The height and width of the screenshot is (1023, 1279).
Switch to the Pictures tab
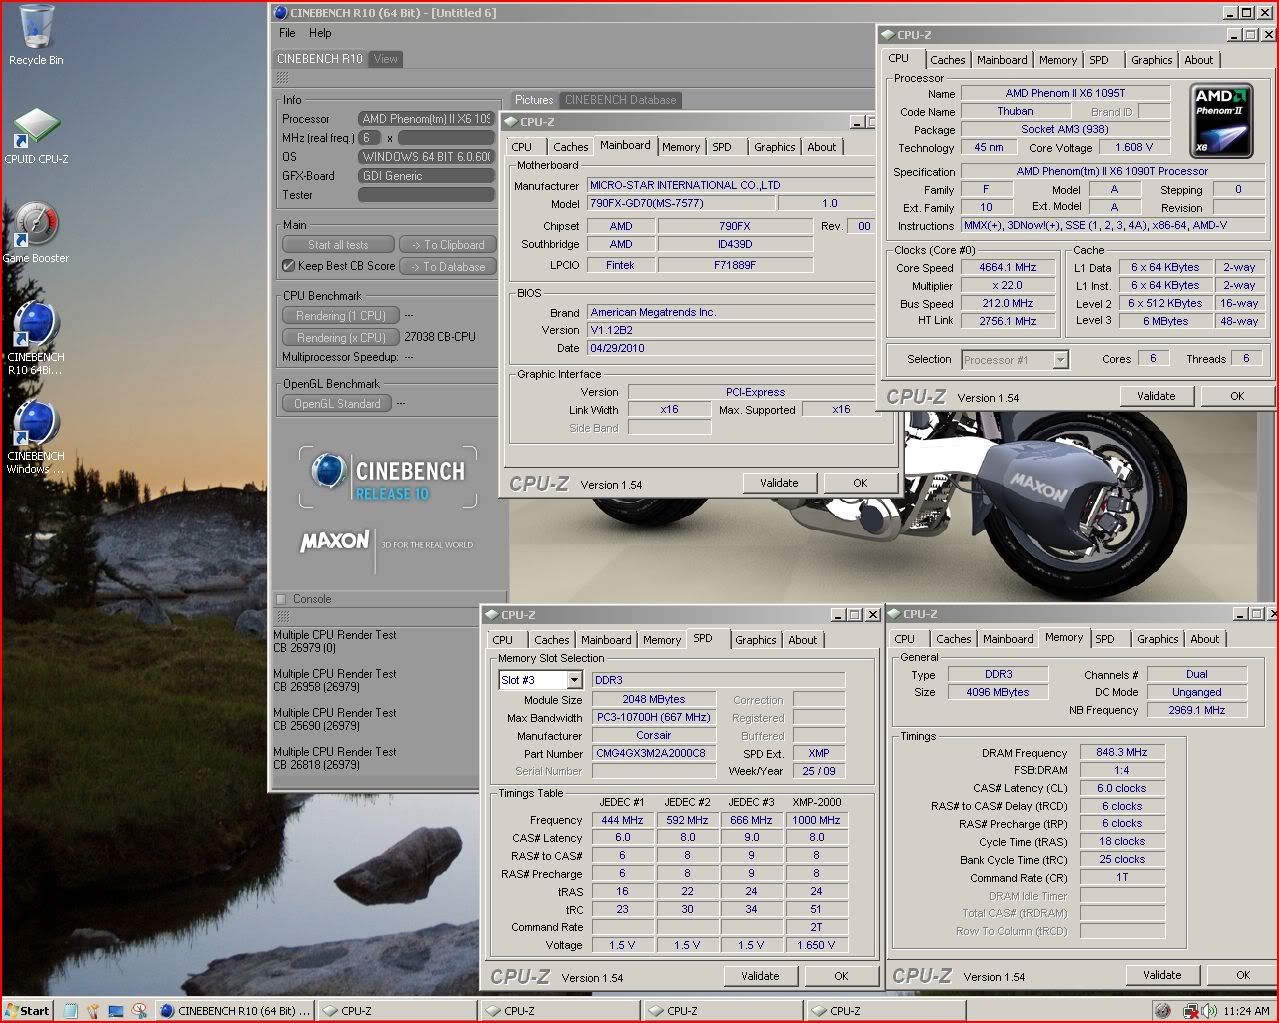coord(534,100)
